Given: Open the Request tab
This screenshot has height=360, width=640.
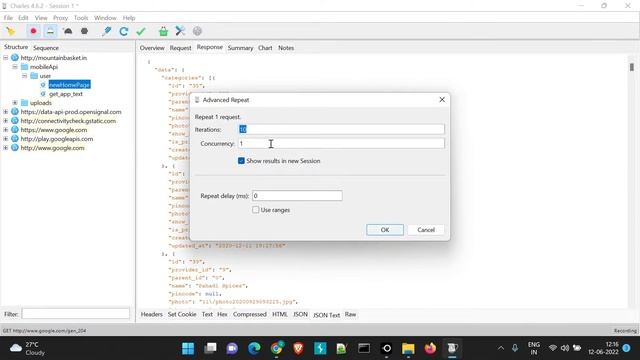Looking at the screenshot, I should [180, 48].
